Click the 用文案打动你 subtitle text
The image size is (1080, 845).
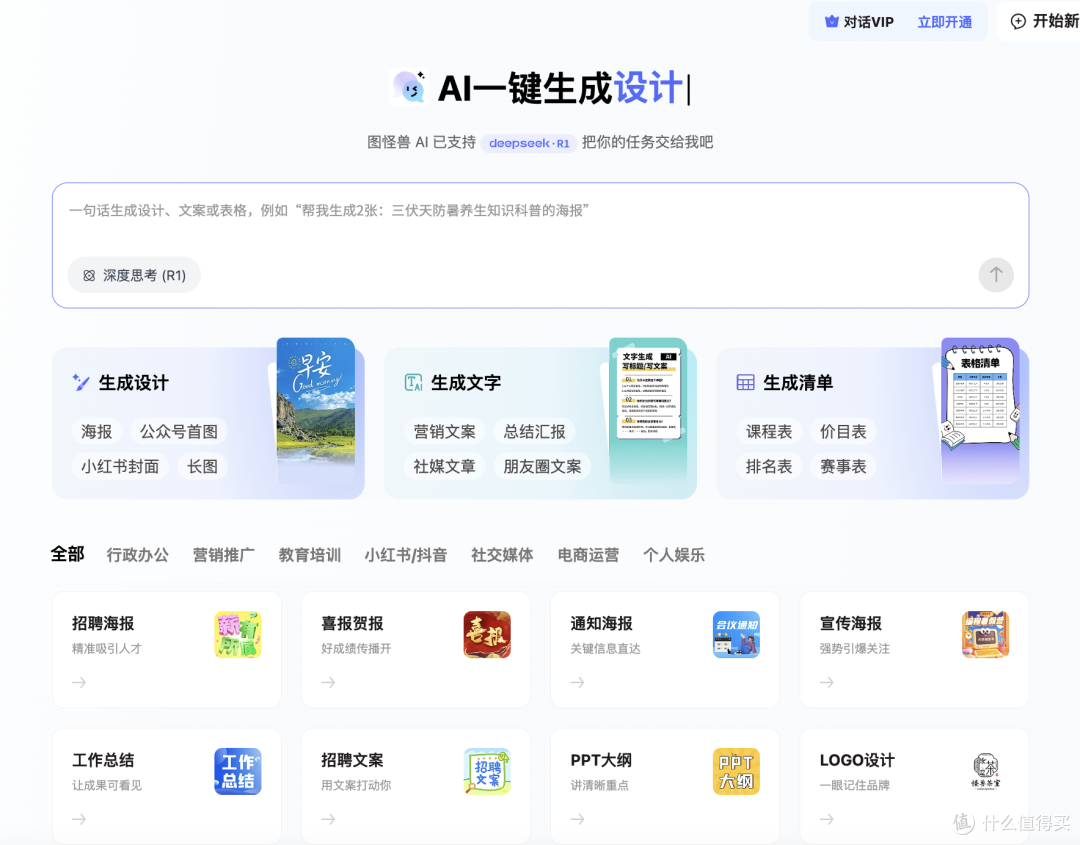pyautogui.click(x=356, y=785)
